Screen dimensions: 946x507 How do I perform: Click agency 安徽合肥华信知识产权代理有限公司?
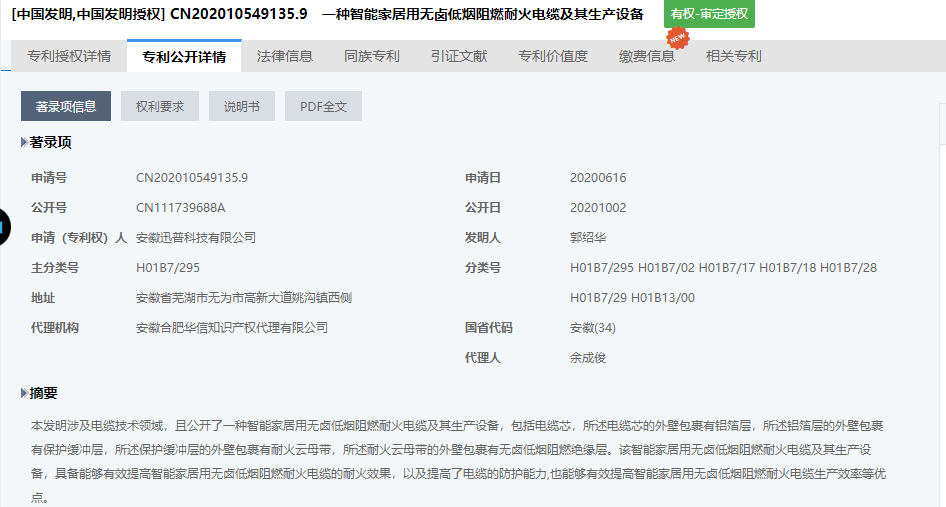point(232,328)
